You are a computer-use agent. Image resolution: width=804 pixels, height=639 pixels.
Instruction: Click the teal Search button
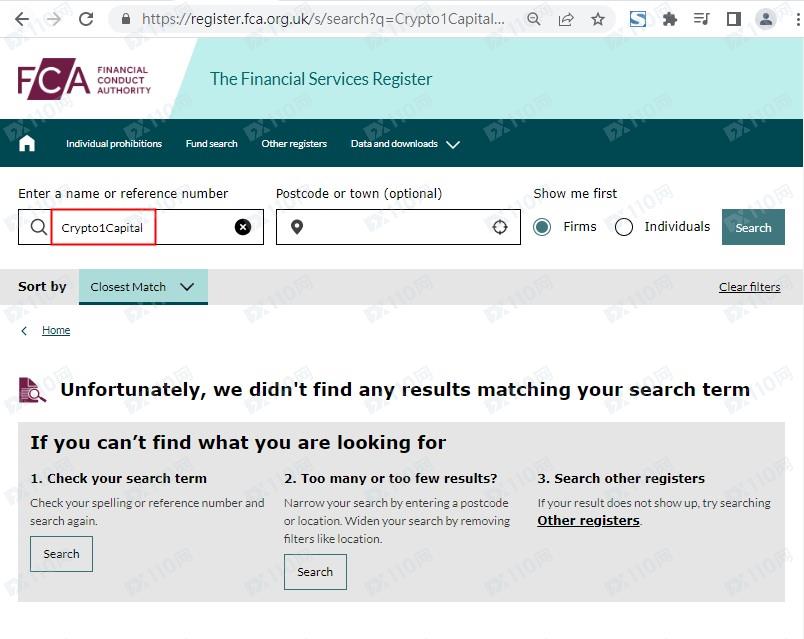click(753, 227)
